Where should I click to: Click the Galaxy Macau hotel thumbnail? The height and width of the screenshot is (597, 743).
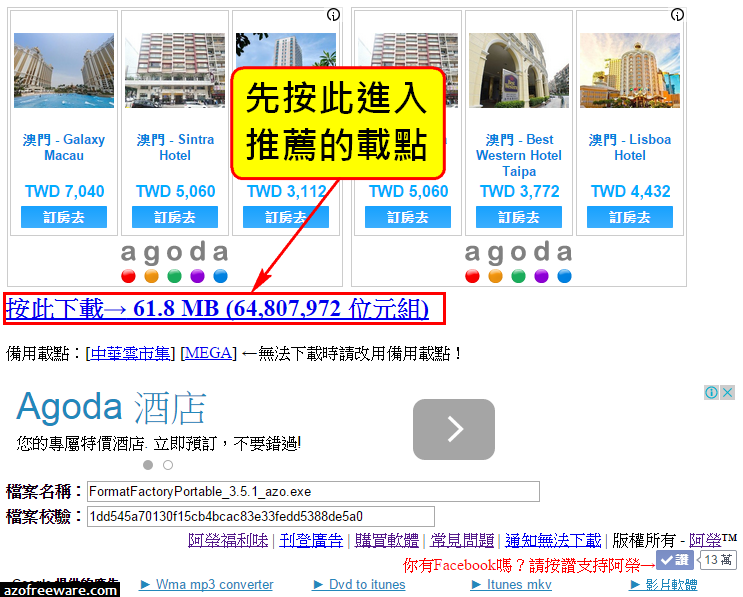pyautogui.click(x=64, y=70)
